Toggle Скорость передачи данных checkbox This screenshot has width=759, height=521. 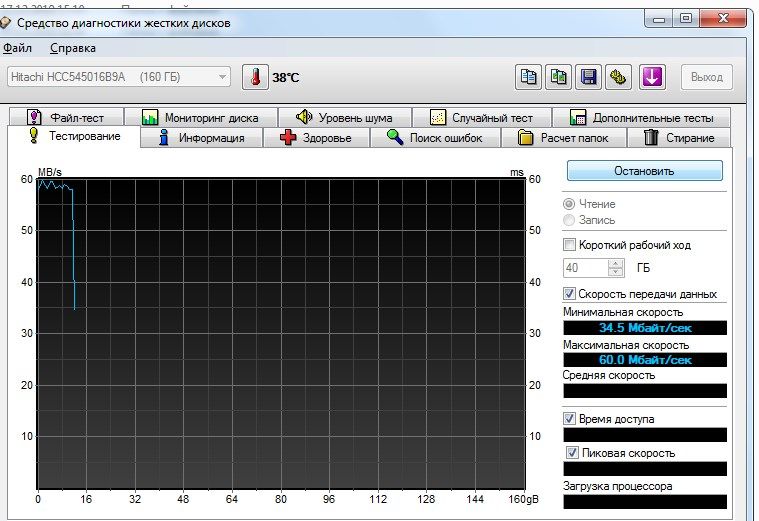pyautogui.click(x=570, y=293)
